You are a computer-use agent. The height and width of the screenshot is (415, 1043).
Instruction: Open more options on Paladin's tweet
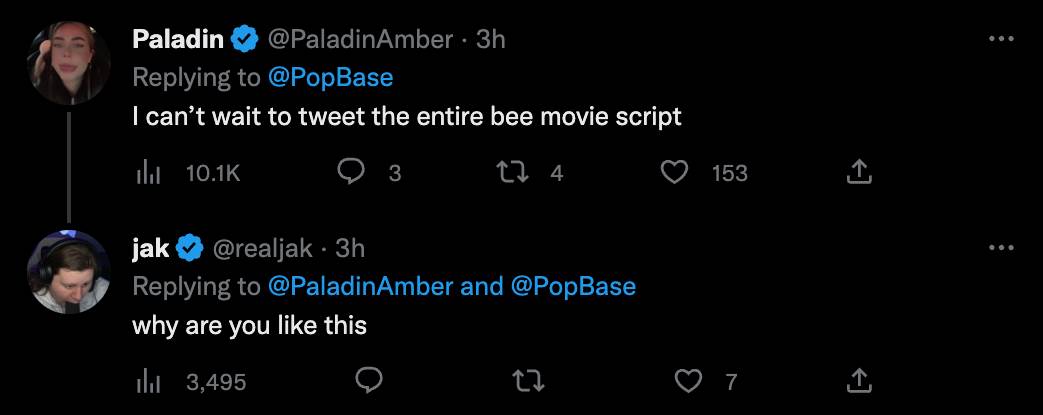tap(1001, 39)
